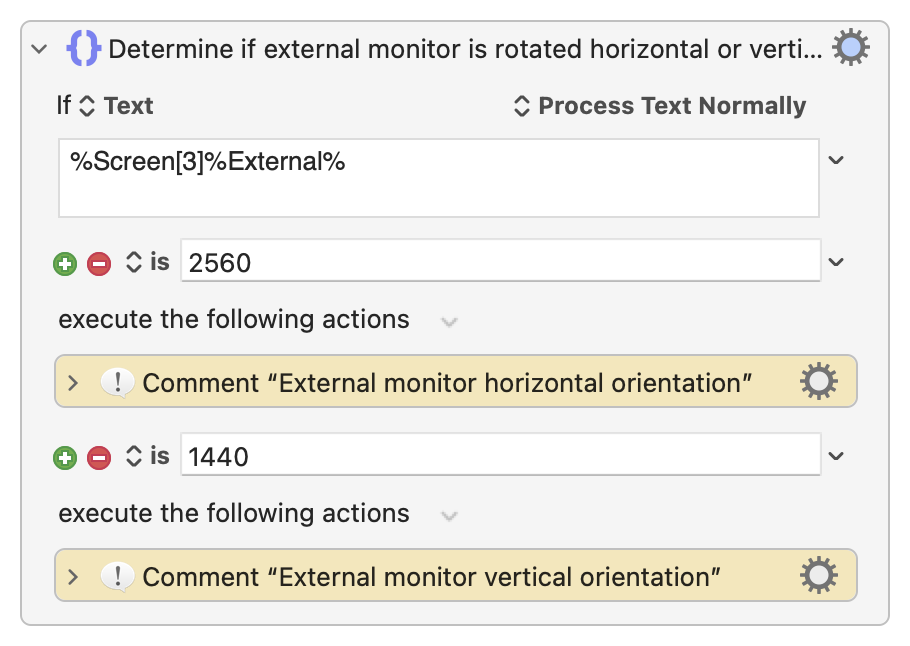Open the token dropdown beside the %Screen[3]%External% field
The width and height of the screenshot is (910, 646).
pos(836,160)
